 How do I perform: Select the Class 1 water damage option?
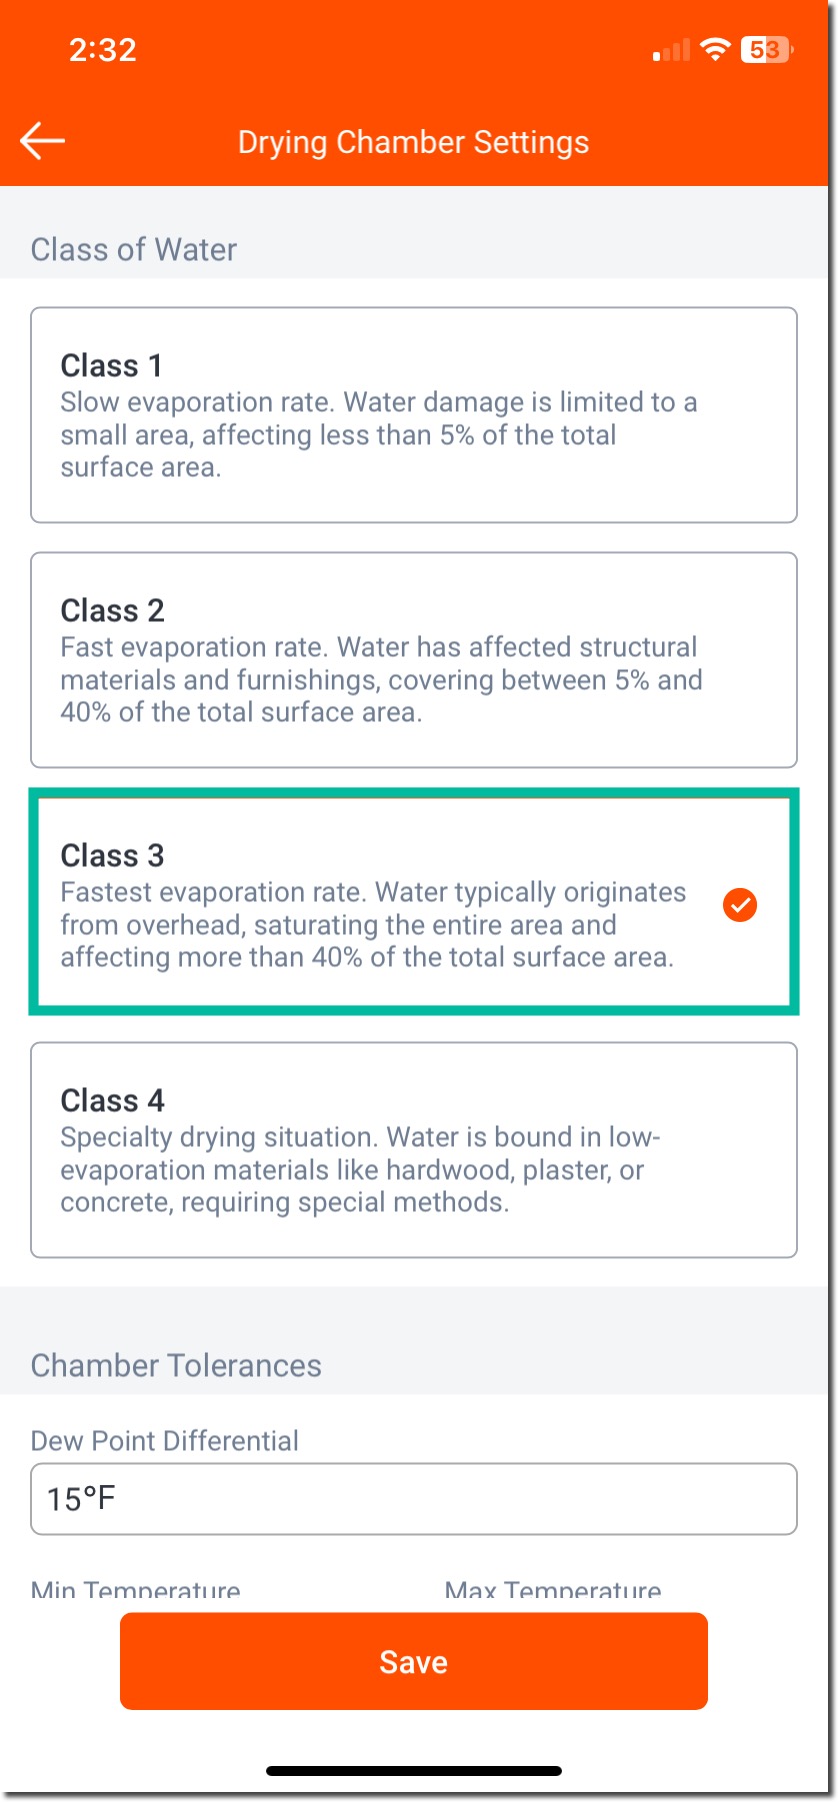click(x=414, y=415)
